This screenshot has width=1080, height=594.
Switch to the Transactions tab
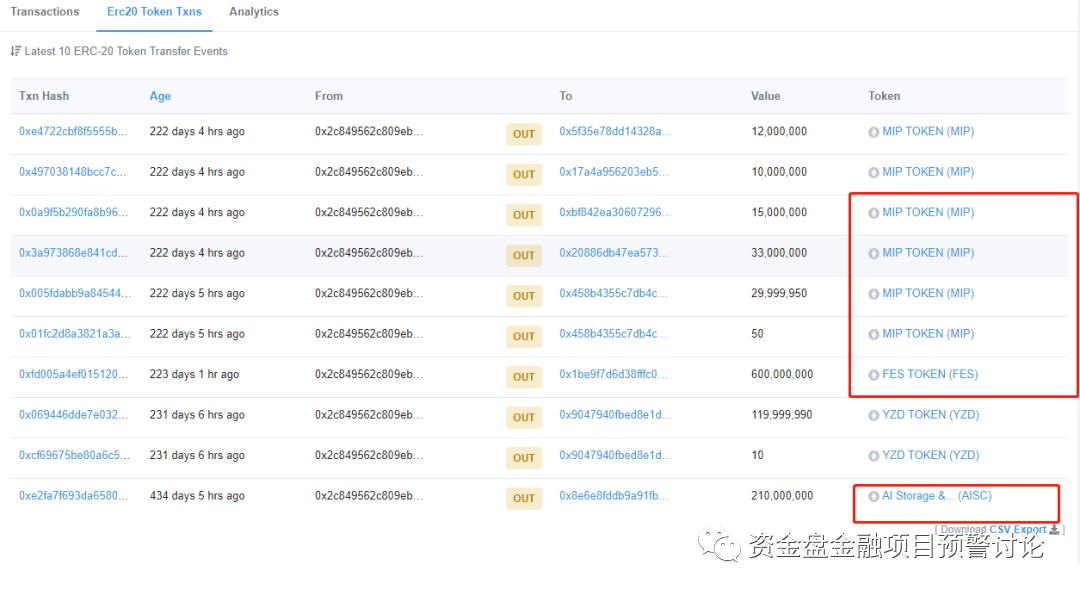[x=45, y=11]
